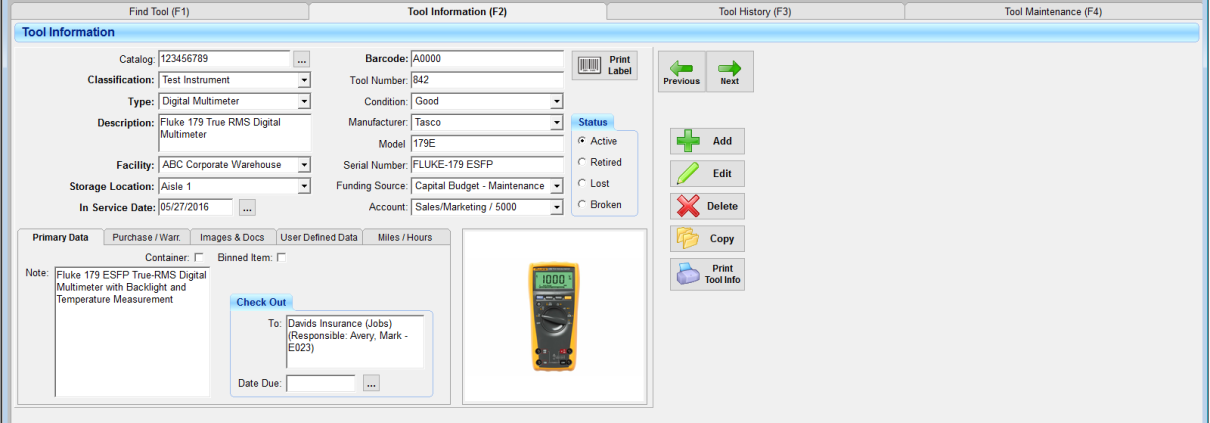
Task: Tick the Binned Item checkbox
Action: pos(281,258)
